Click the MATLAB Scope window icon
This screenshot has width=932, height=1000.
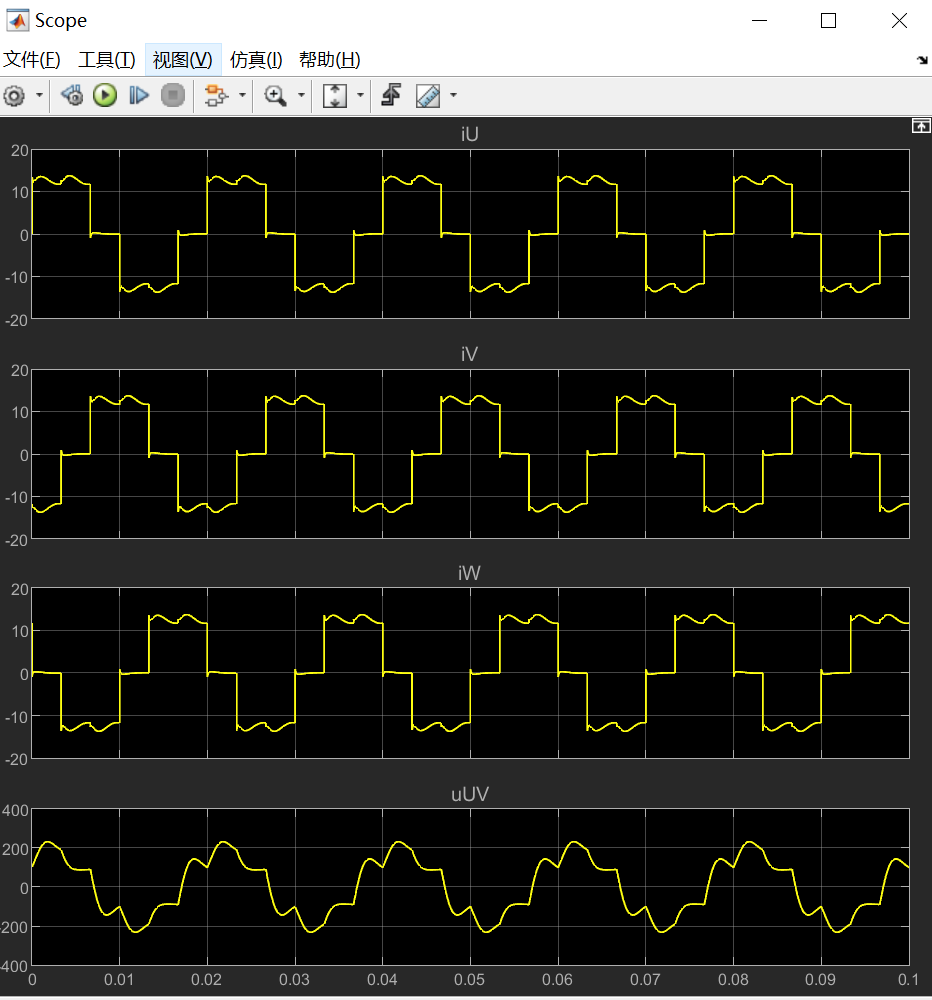click(17, 20)
